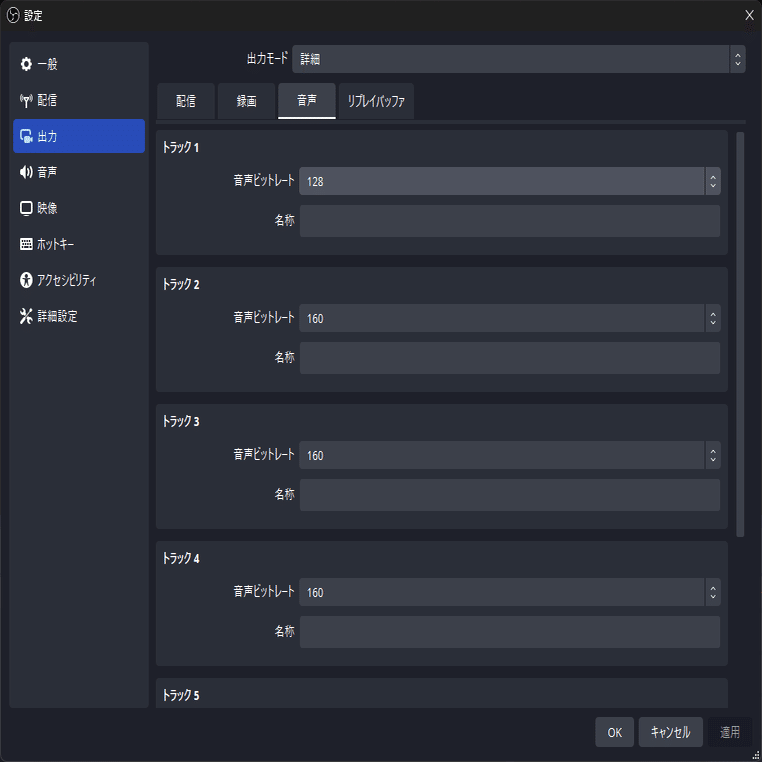Click the OK button

(614, 732)
